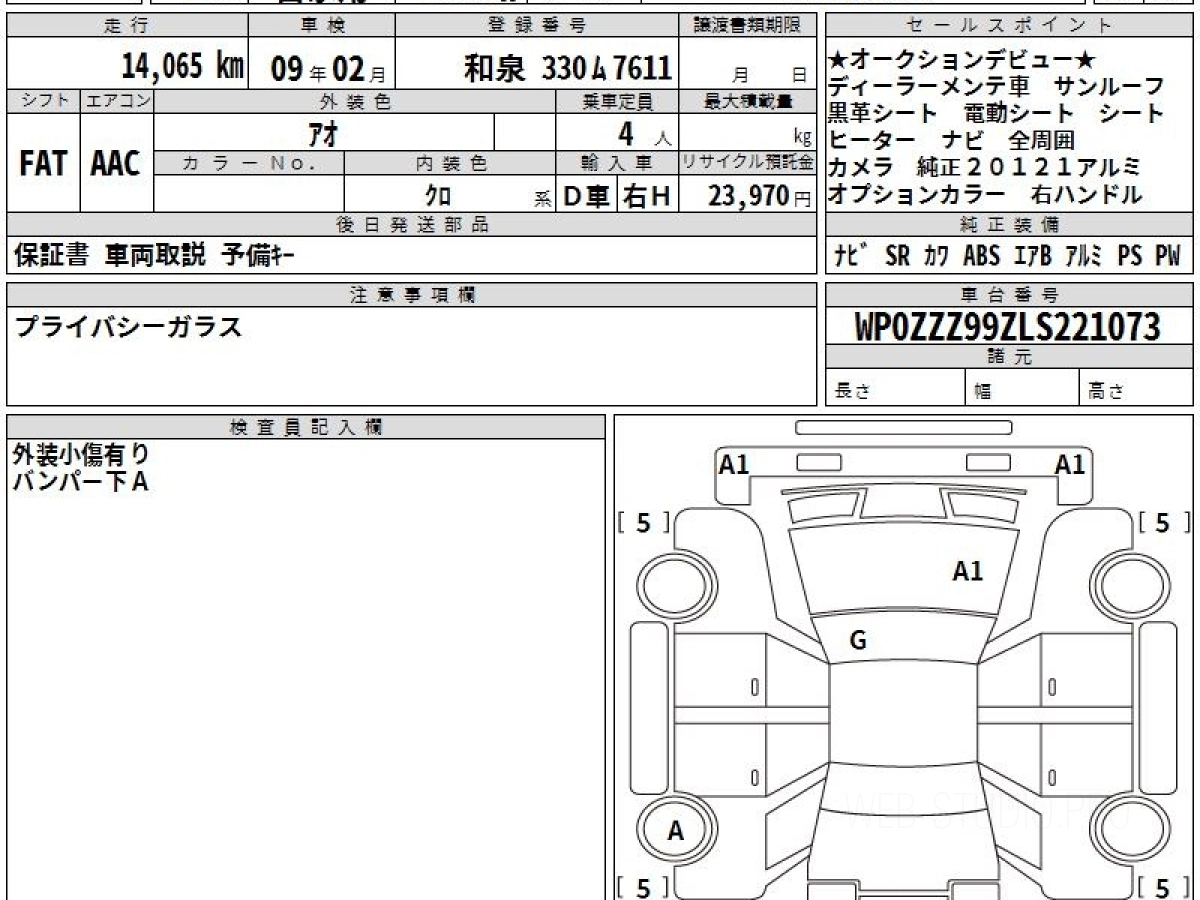The image size is (1200, 900).
Task: Select chassis number WP0ZZZ99ZLS221073
Action: (x=1008, y=326)
